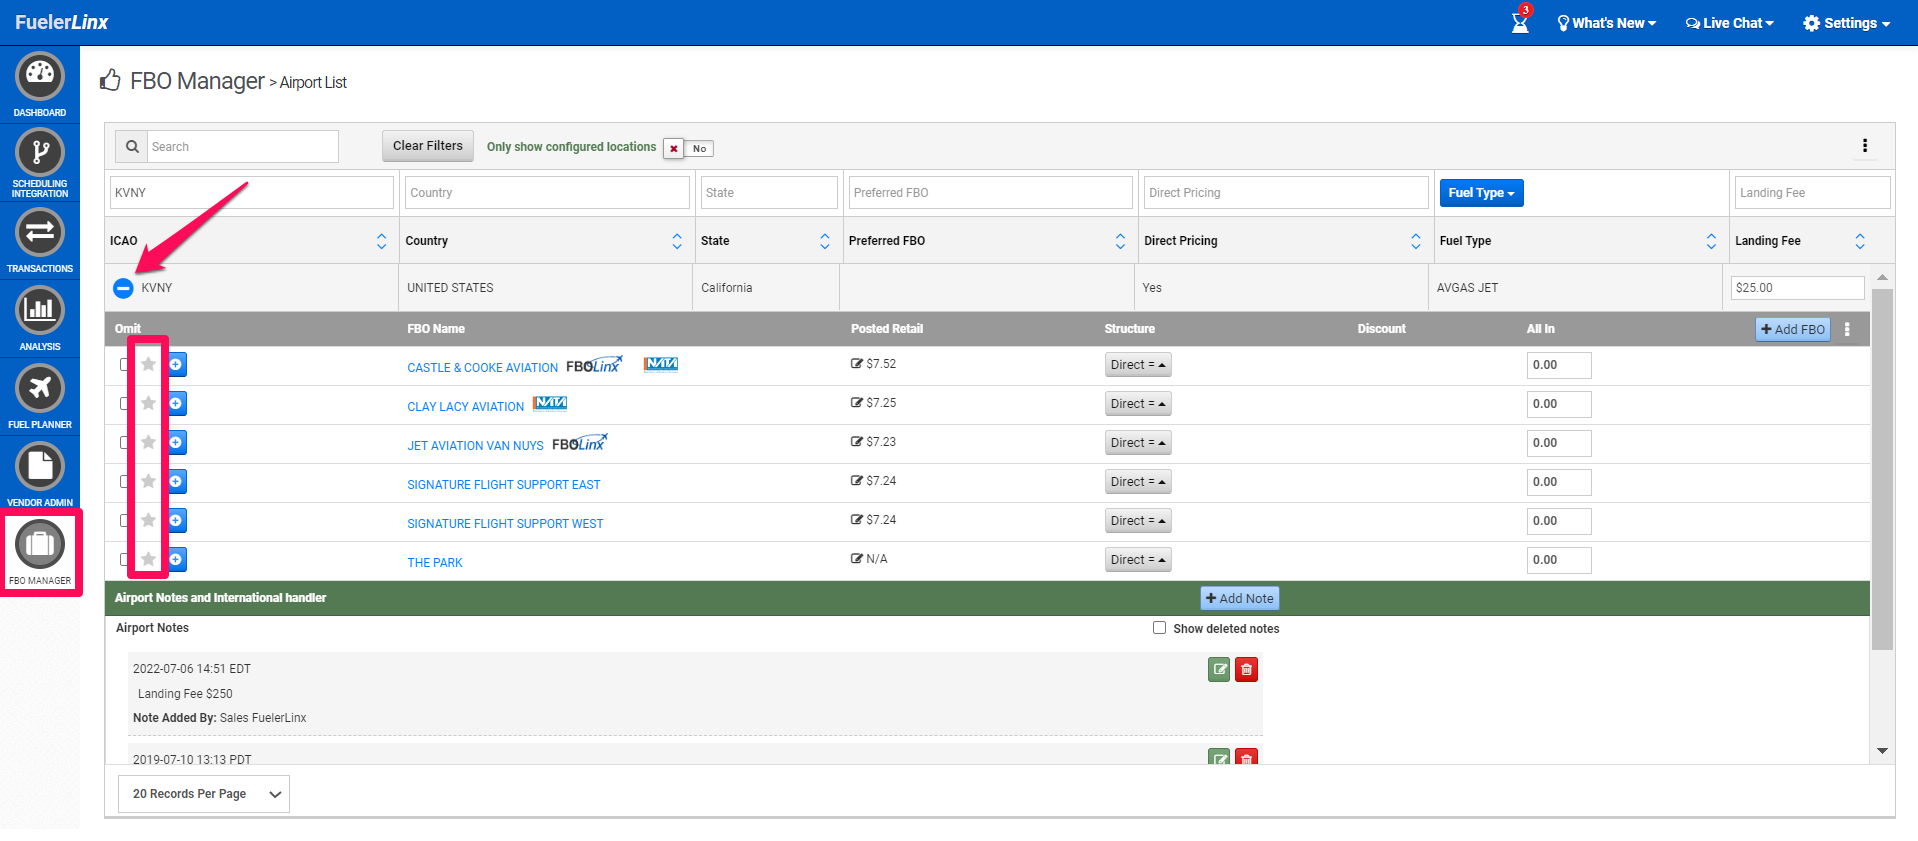
Task: Open the Clay Lacy Aviation link
Action: click(465, 407)
